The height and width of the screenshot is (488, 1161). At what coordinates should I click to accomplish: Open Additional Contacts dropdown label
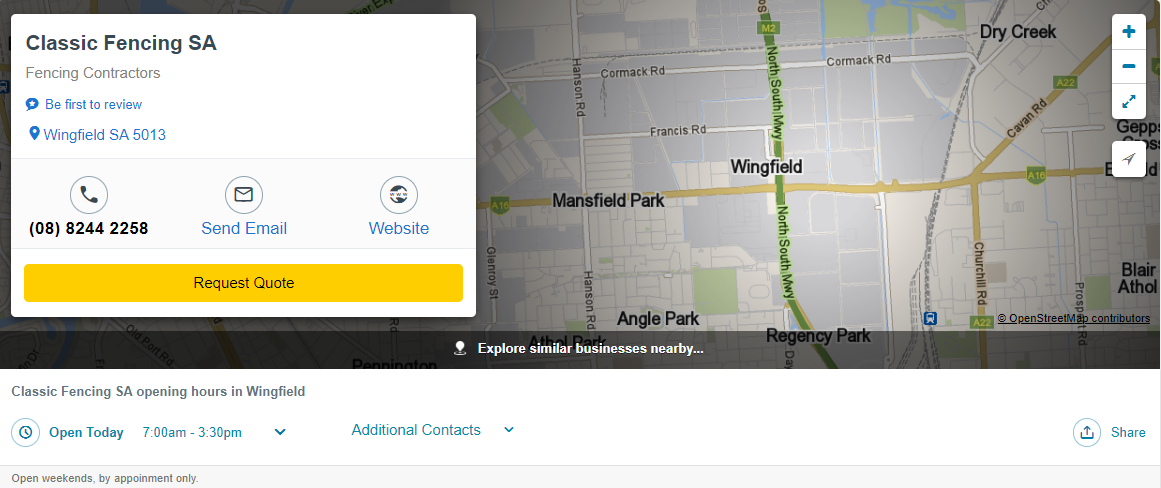416,429
